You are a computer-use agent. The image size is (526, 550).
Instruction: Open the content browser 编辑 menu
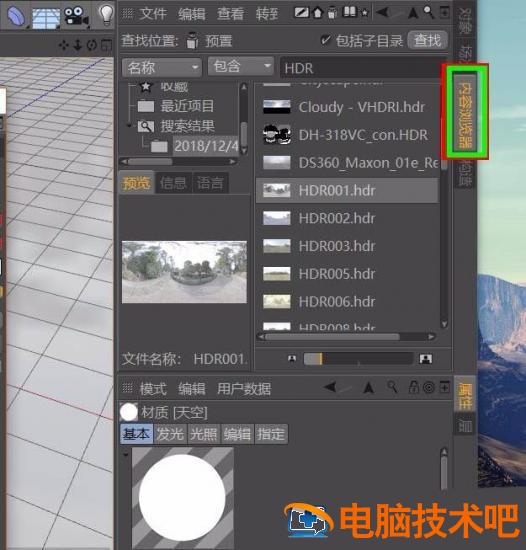click(191, 14)
